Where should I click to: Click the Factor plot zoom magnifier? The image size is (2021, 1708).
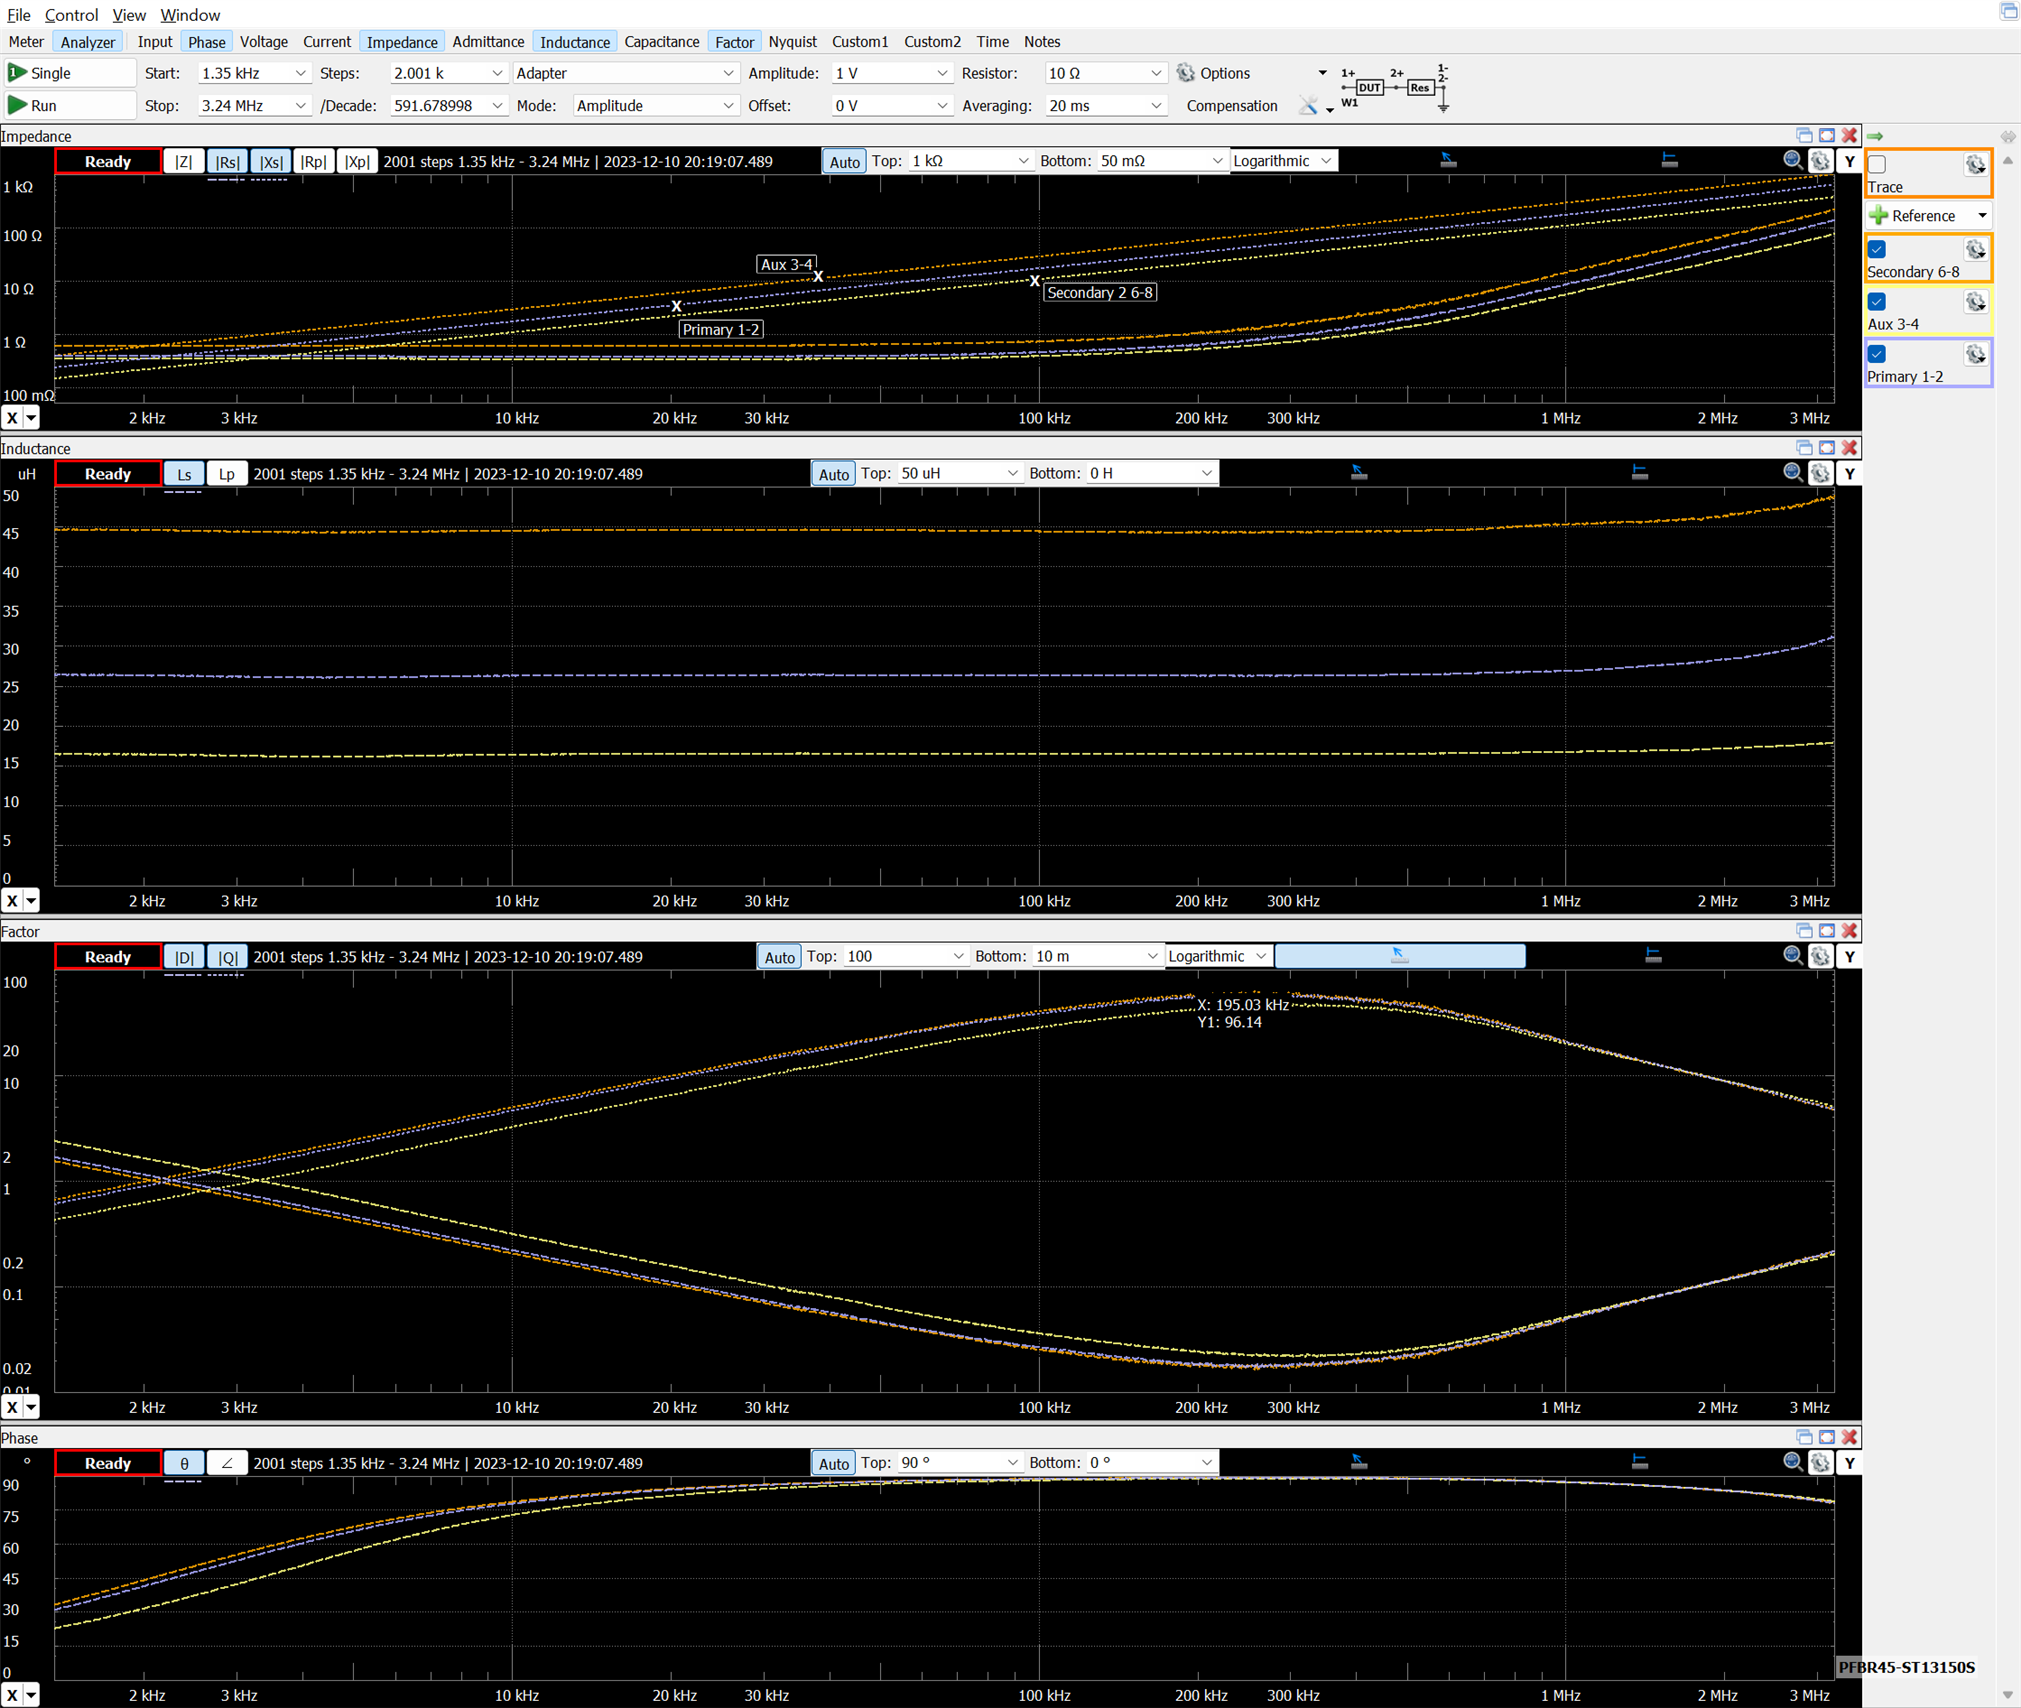tap(1793, 956)
